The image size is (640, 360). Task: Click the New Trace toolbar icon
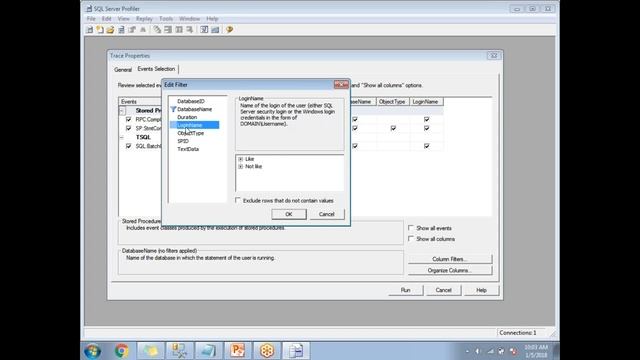pyautogui.click(x=90, y=30)
